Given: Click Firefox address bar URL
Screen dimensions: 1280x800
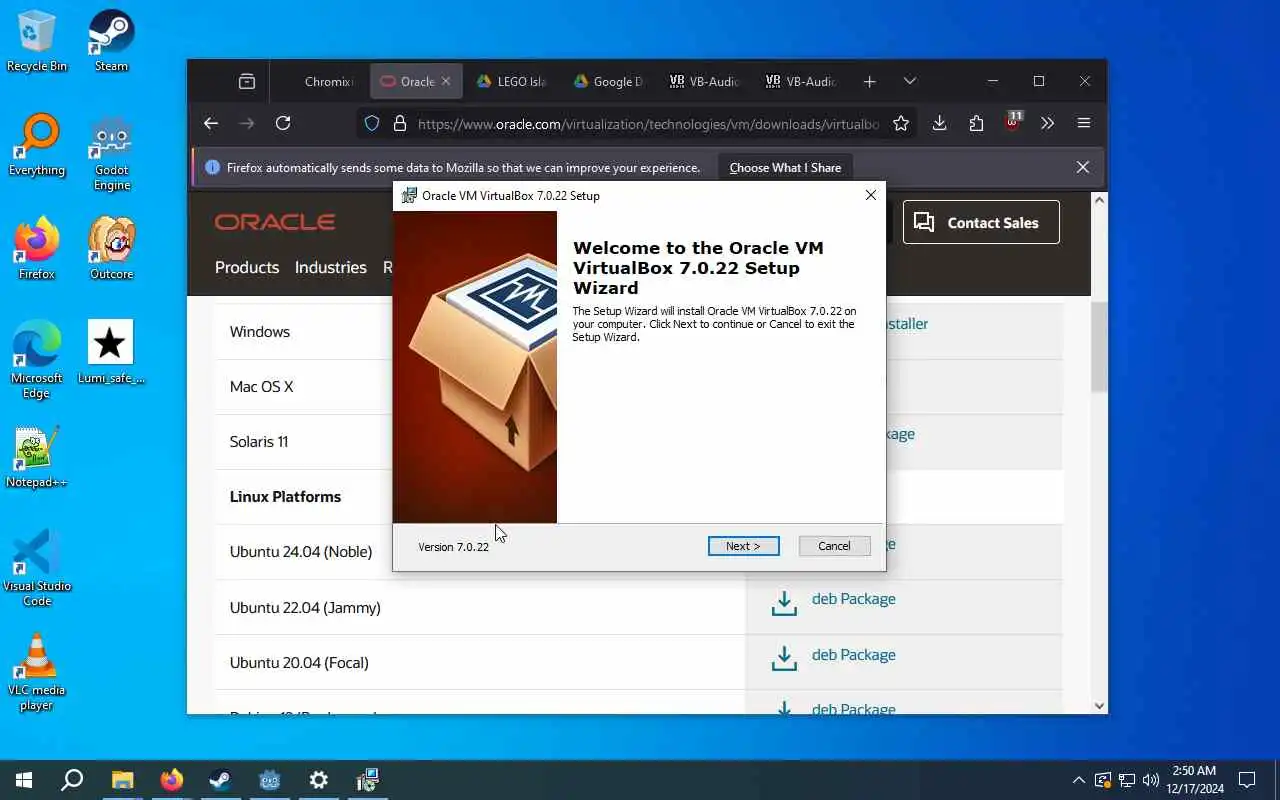Looking at the screenshot, I should click(x=648, y=124).
